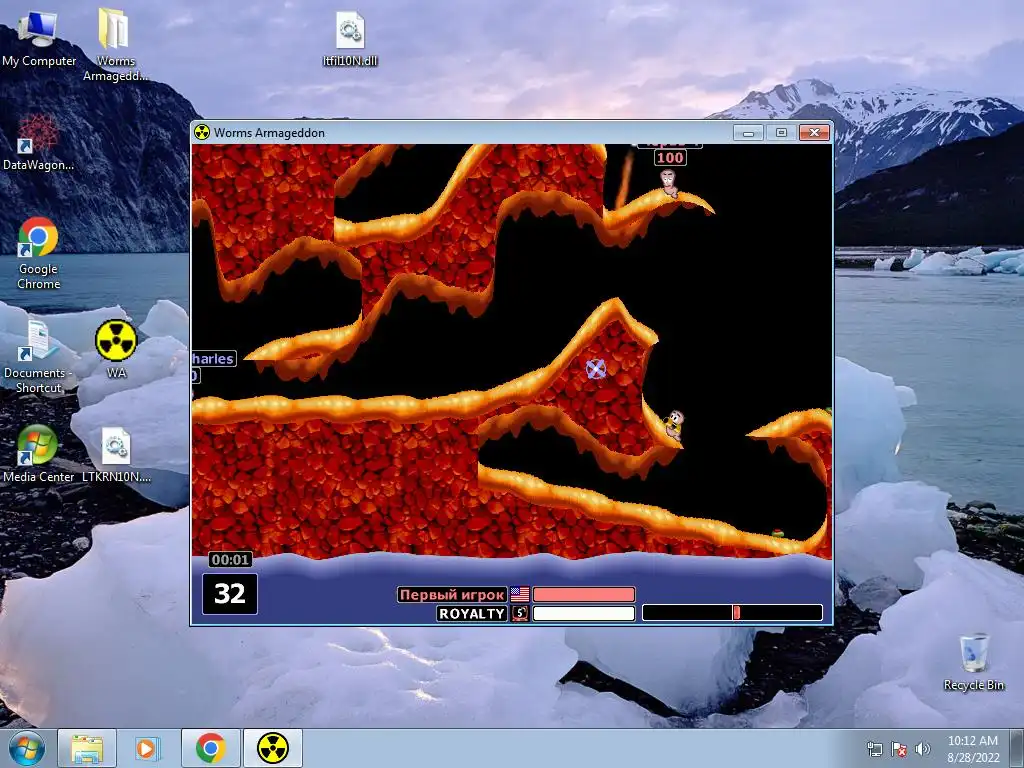Open File Explorer from the taskbar
The width and height of the screenshot is (1024, 768).
coord(87,748)
